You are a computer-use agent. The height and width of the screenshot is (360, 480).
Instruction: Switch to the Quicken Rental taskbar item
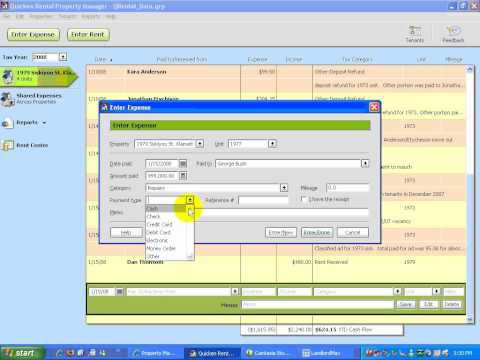click(212, 353)
